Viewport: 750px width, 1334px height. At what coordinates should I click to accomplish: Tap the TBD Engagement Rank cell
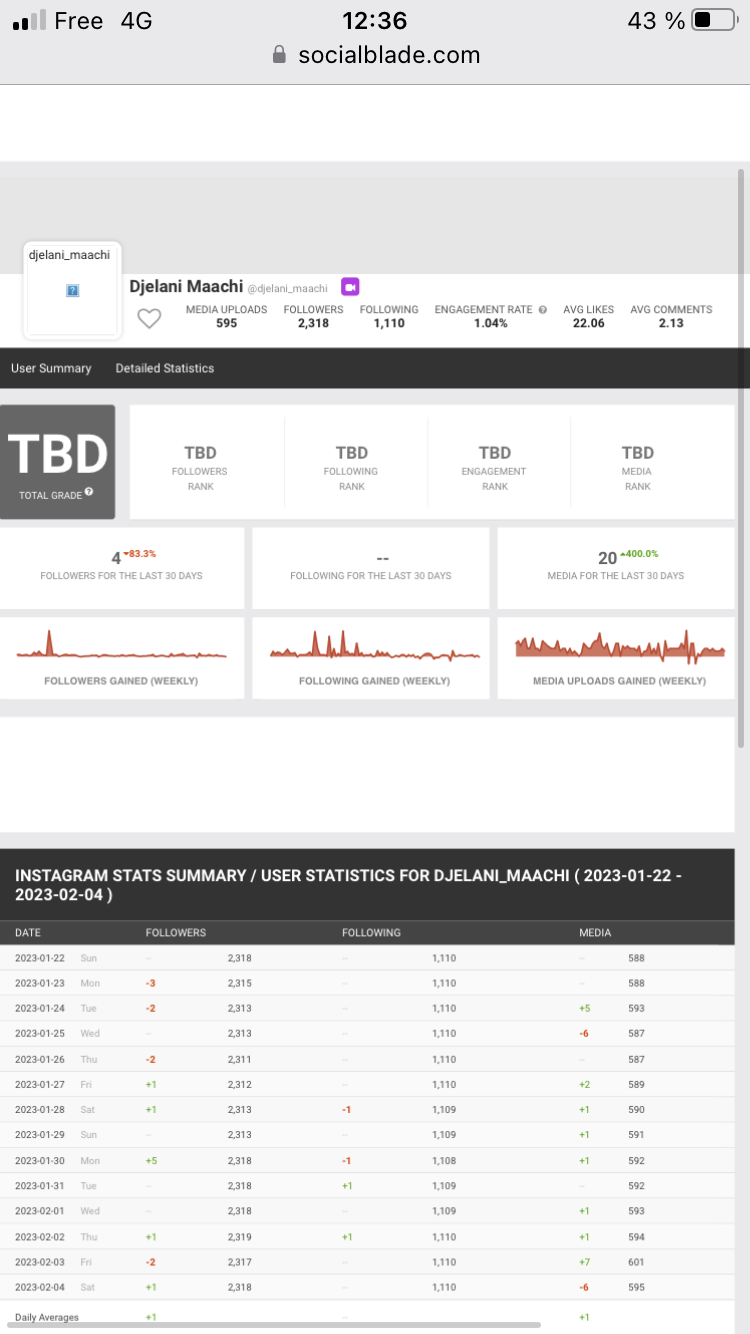(495, 467)
